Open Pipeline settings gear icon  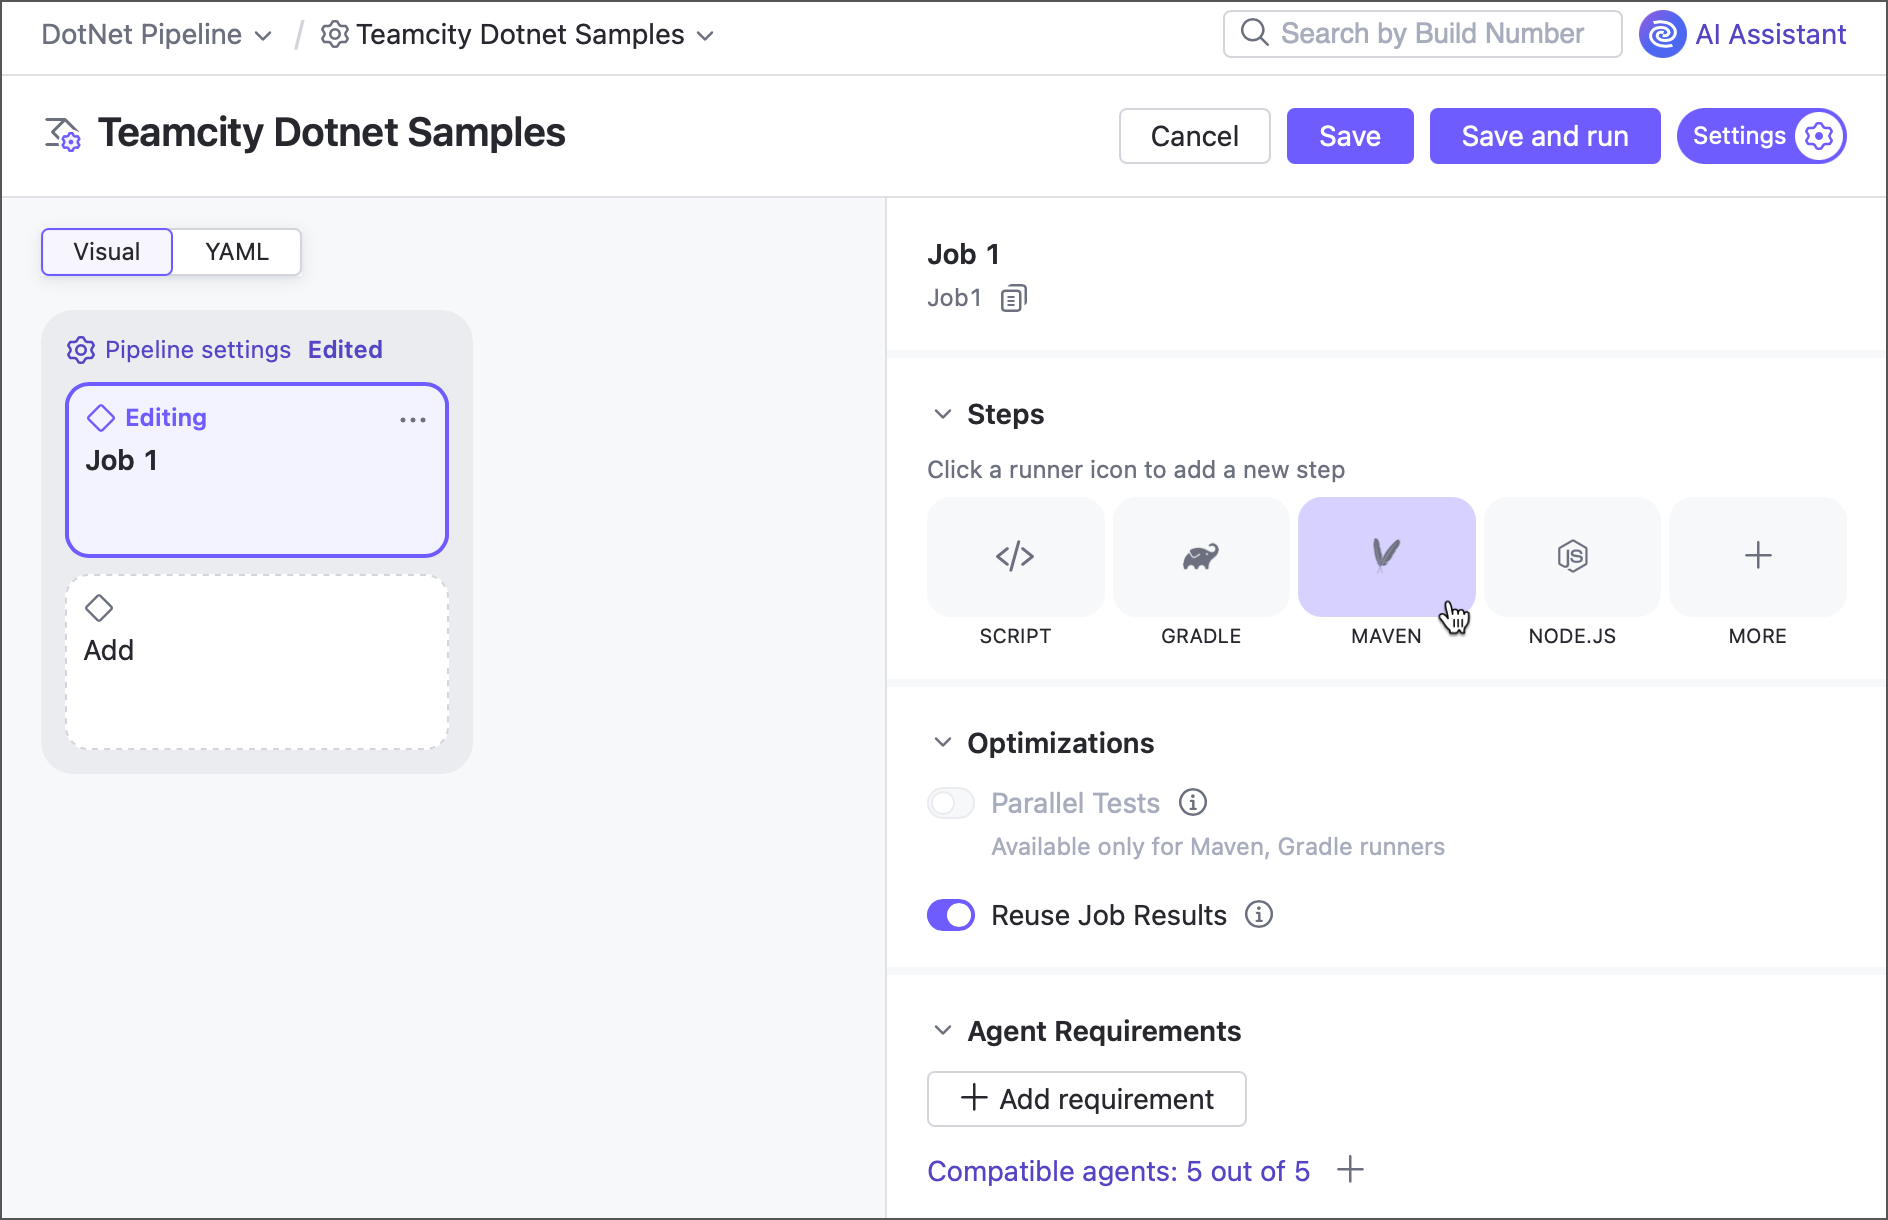(x=81, y=349)
